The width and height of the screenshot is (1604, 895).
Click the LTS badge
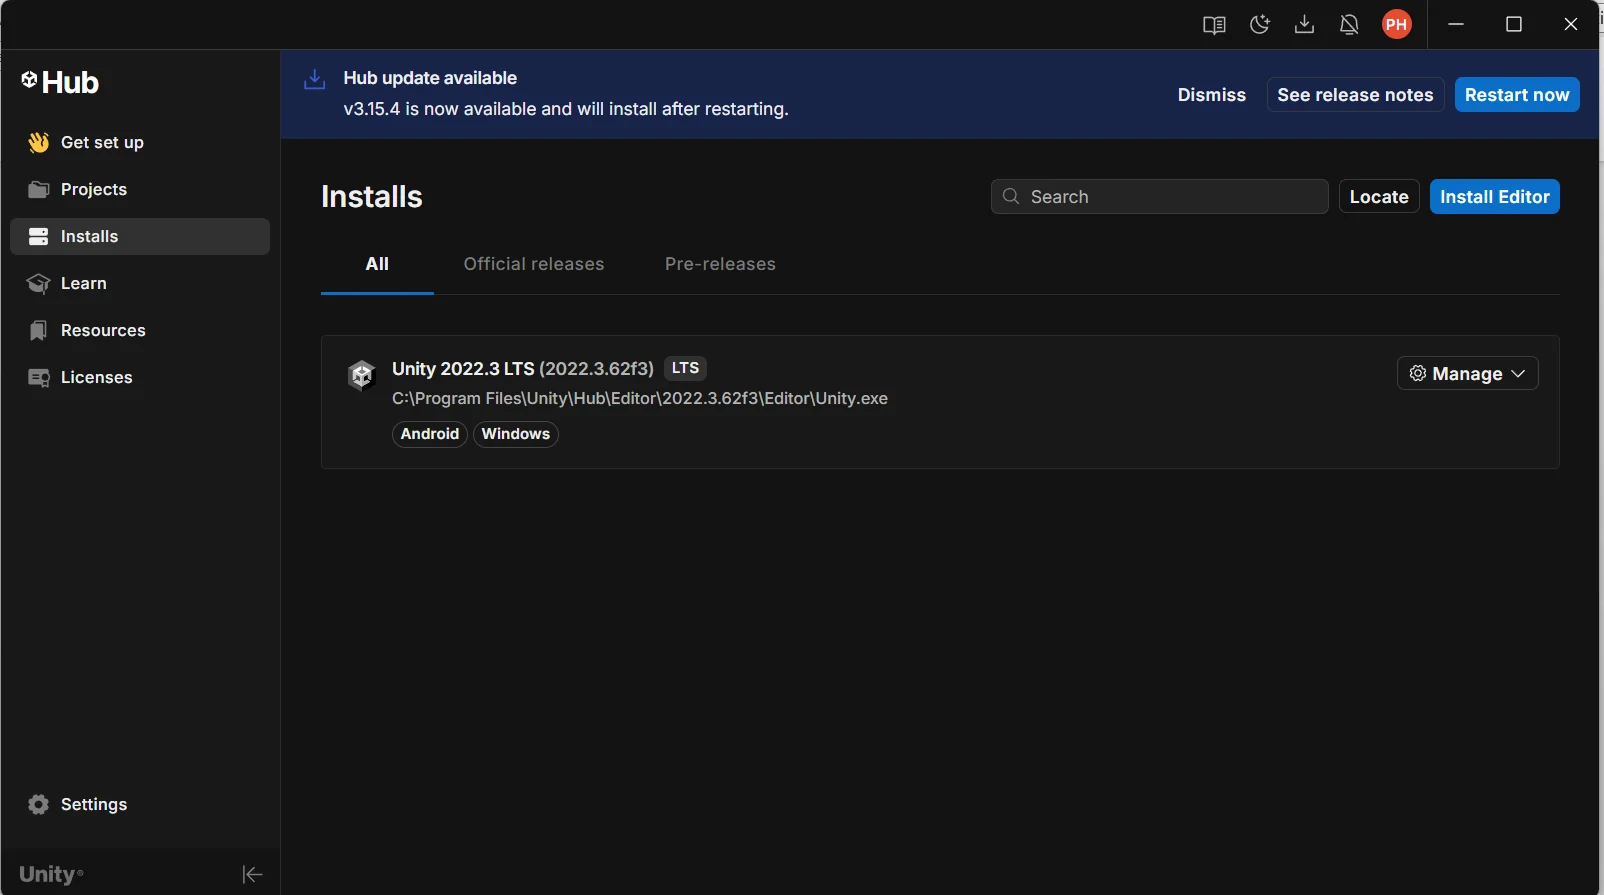pos(685,368)
